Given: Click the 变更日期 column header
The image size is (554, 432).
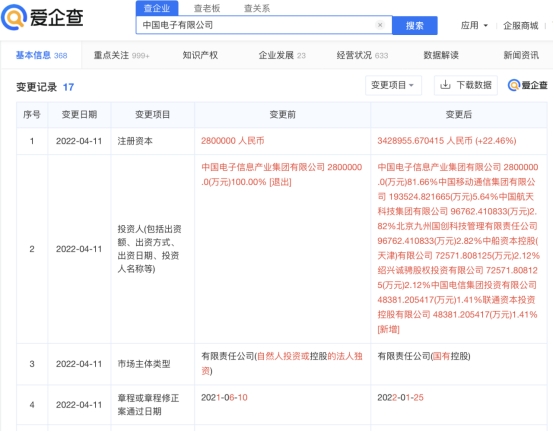Looking at the screenshot, I should pyautogui.click(x=79, y=114).
